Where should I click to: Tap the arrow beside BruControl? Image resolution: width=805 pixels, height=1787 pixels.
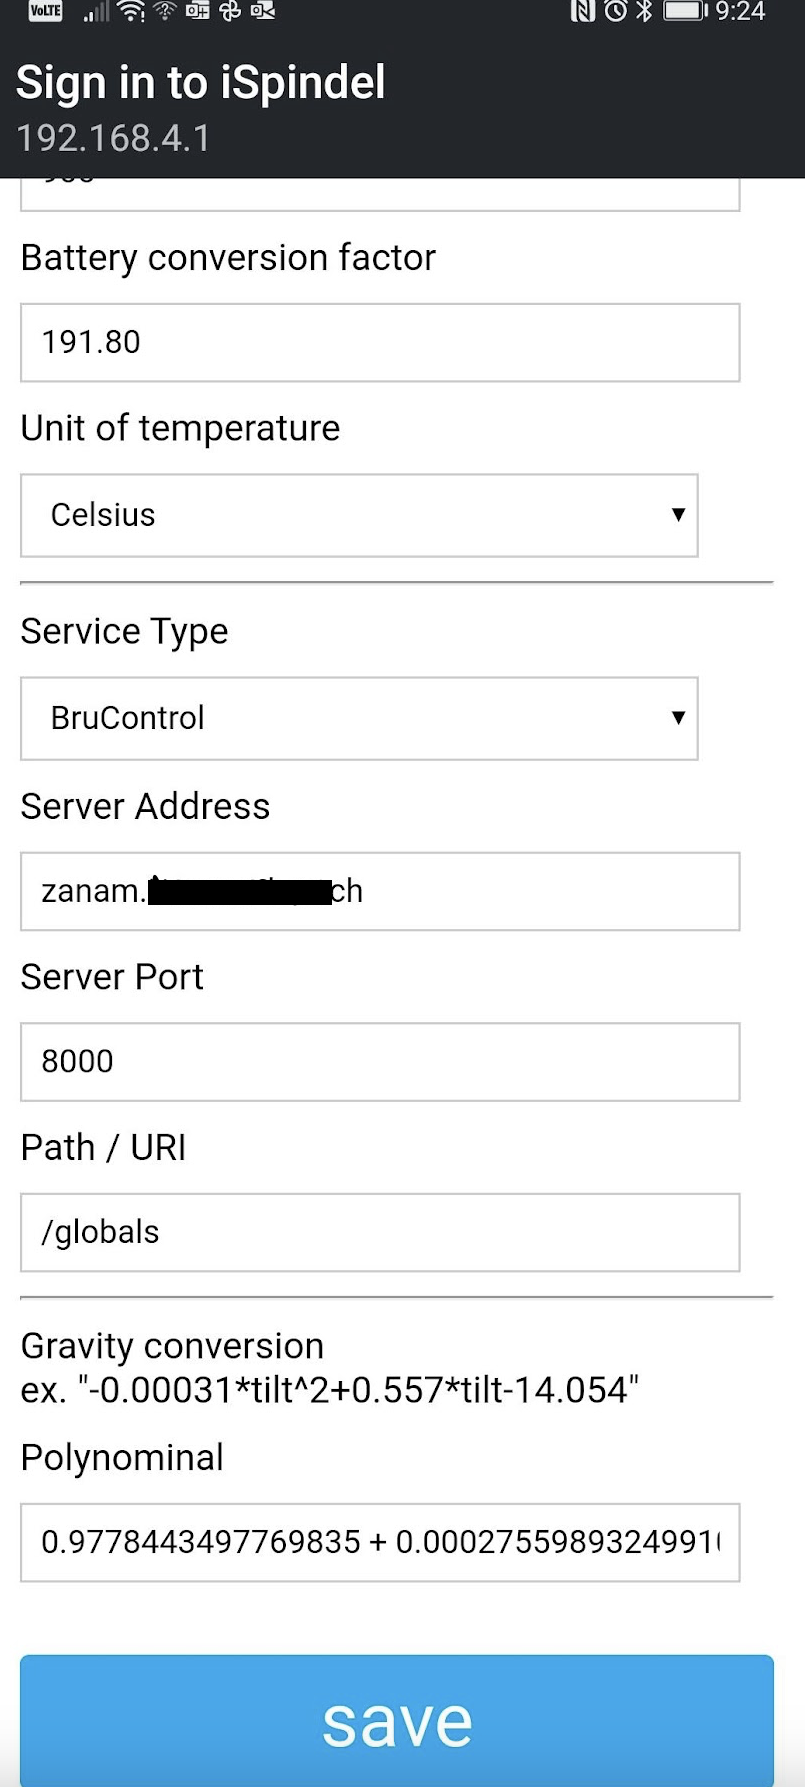[678, 718]
